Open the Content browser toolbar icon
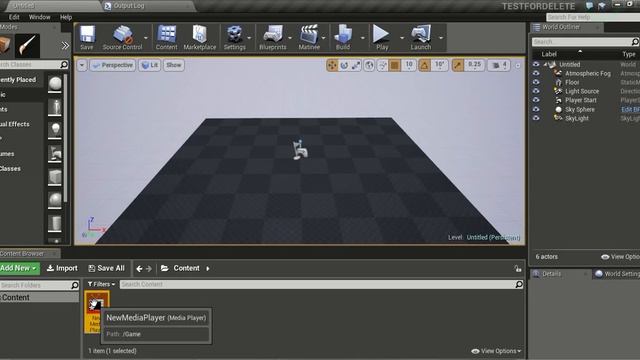 (167, 38)
